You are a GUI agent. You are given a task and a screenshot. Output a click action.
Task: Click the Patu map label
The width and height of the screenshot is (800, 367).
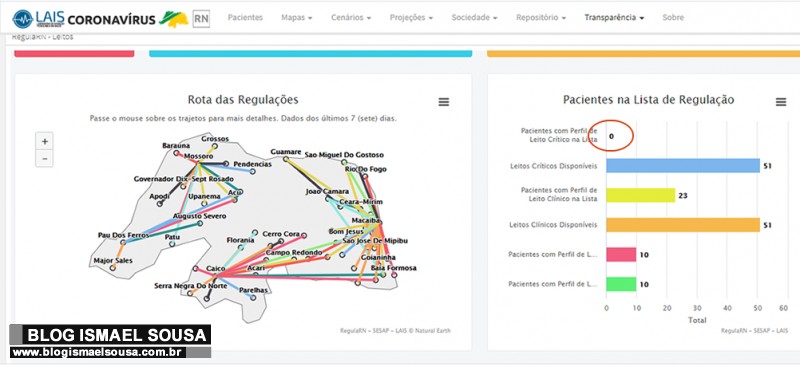[x=172, y=237]
